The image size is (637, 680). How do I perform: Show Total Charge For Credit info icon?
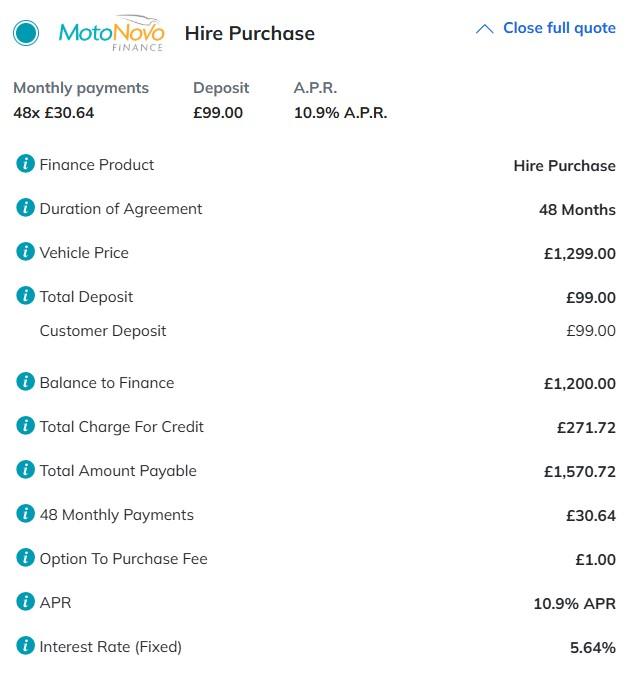(x=25, y=426)
